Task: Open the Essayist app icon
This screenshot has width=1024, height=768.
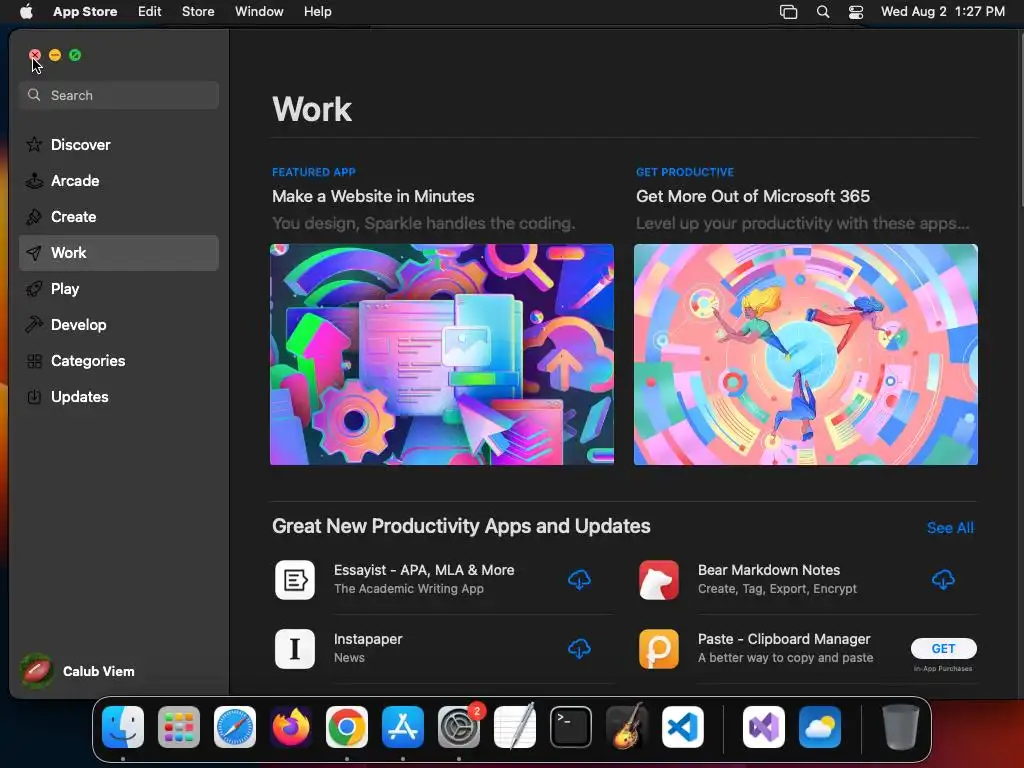Action: 295,580
